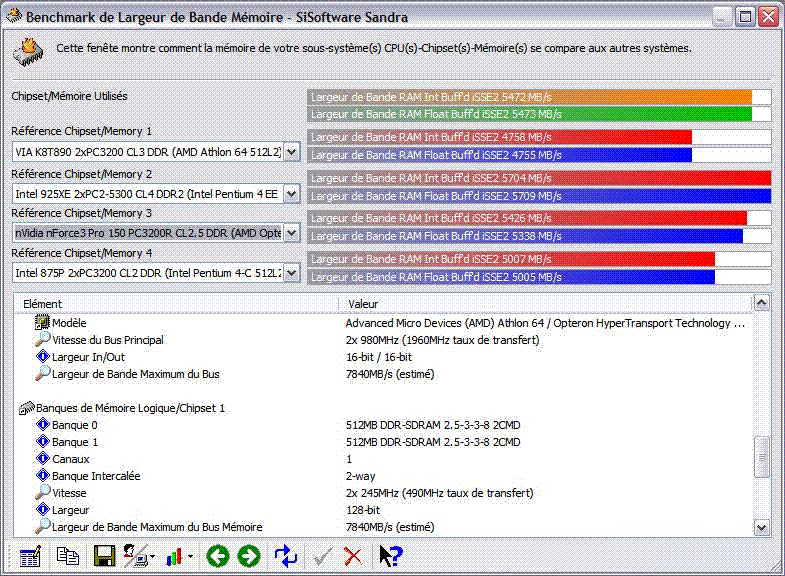785x576 pixels.
Task: Select the '128-bit' value text
Action: [x=363, y=510]
